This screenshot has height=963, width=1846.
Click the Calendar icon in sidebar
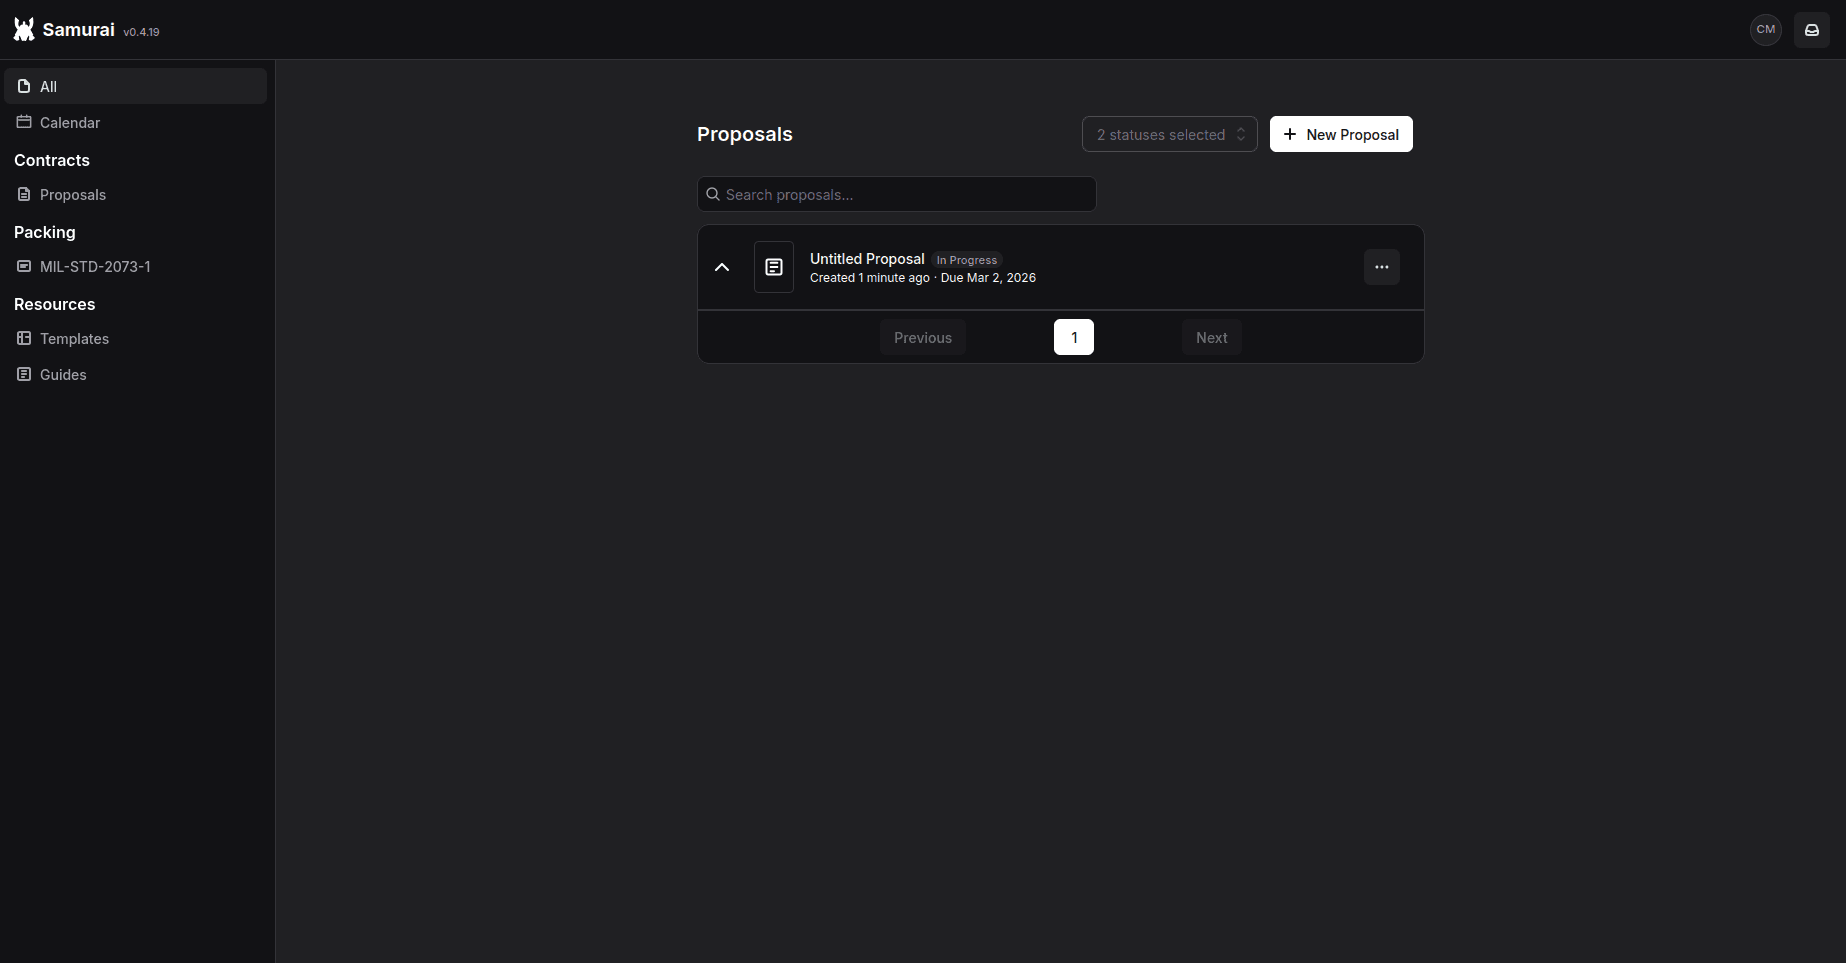[x=24, y=122]
